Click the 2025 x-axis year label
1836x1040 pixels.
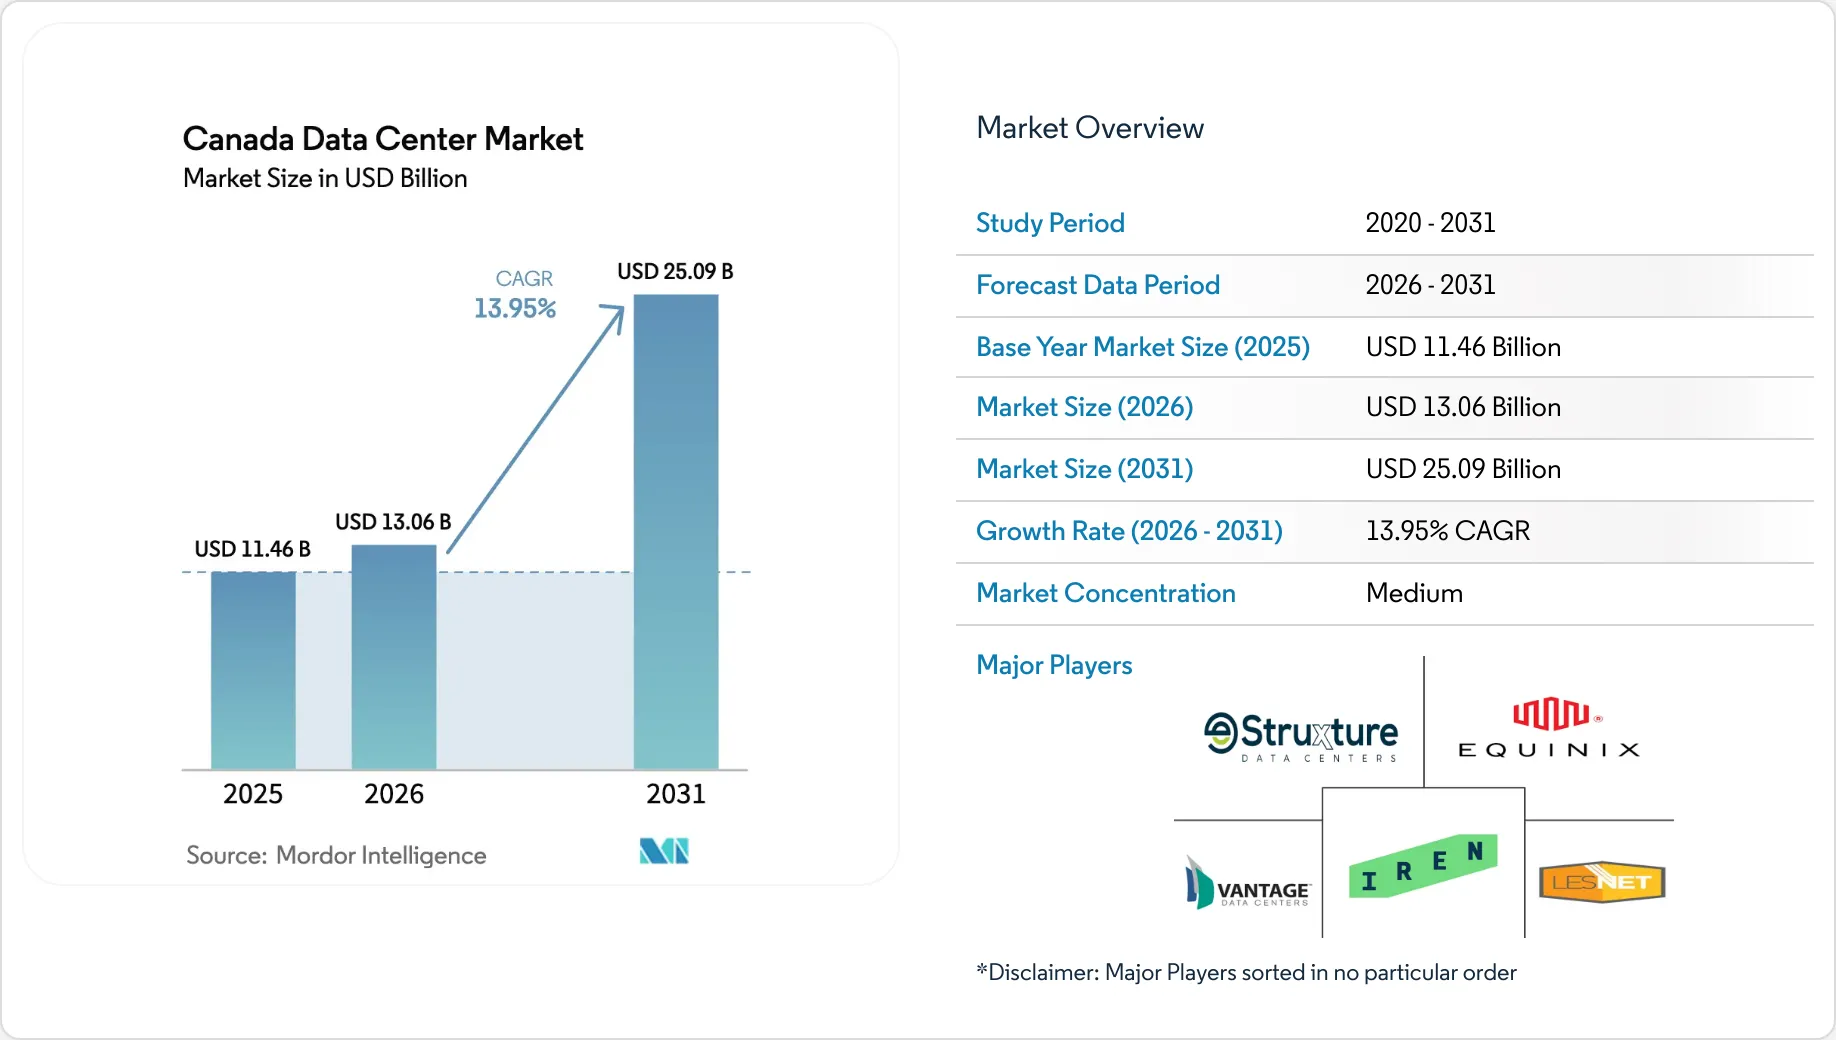[253, 794]
